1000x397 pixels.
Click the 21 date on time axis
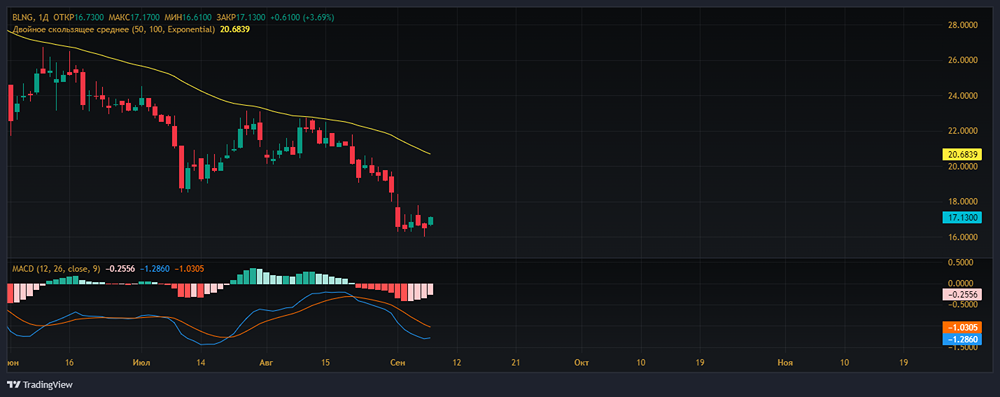coord(516,362)
